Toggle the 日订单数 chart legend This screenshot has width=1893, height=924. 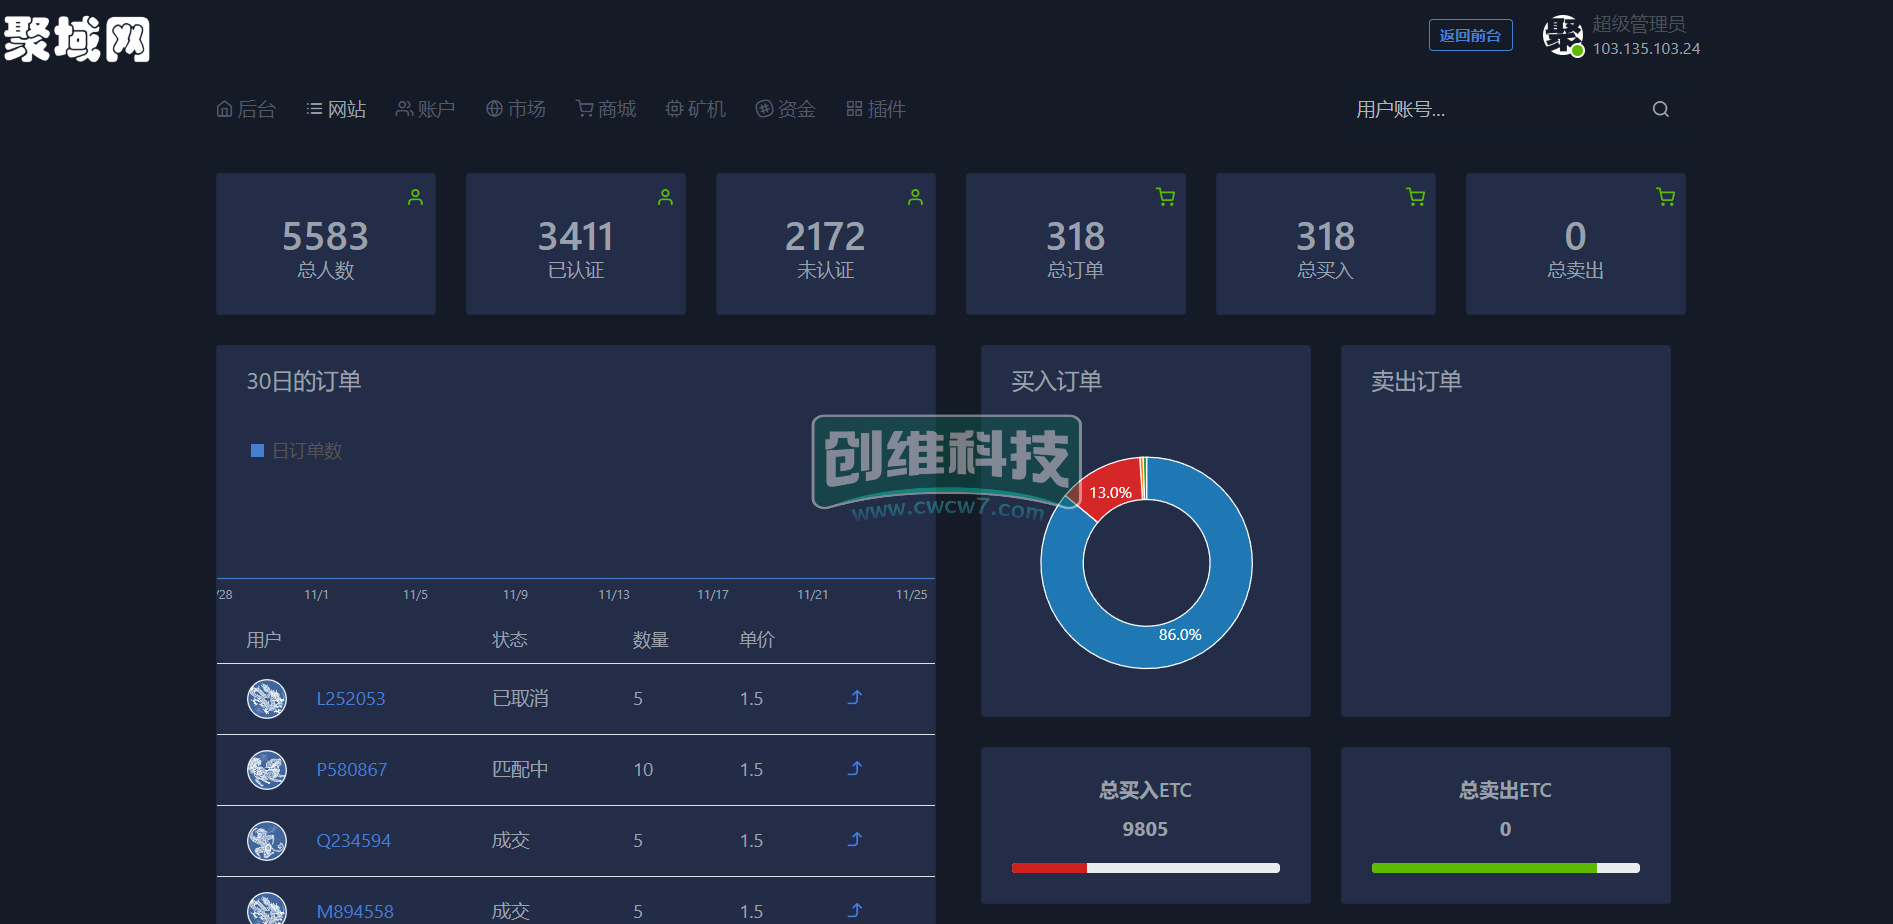pos(297,451)
